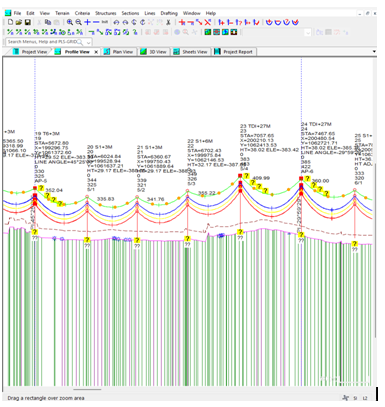Open the View menu
Image resolution: width=385 pixels, height=407 pixels.
(x=45, y=13)
